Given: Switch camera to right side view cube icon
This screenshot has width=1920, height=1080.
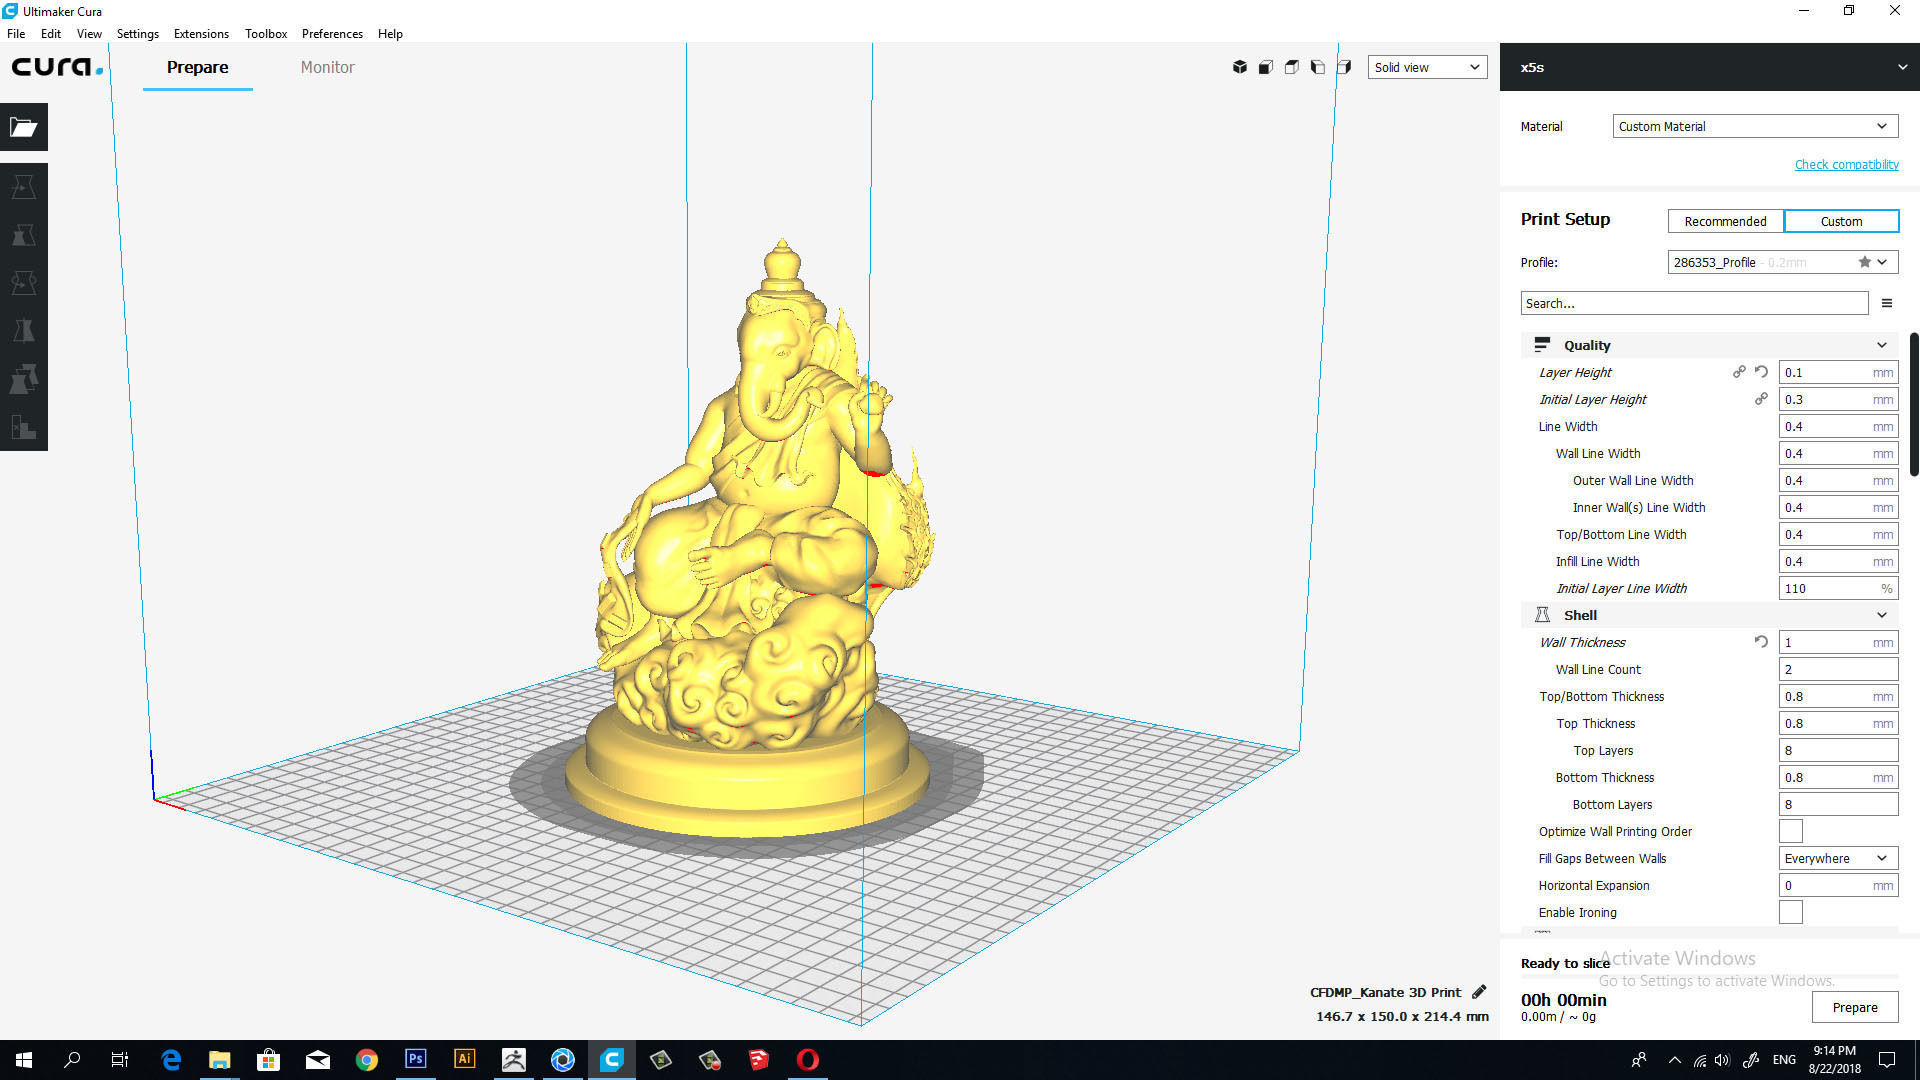Looking at the screenshot, I should (1344, 67).
